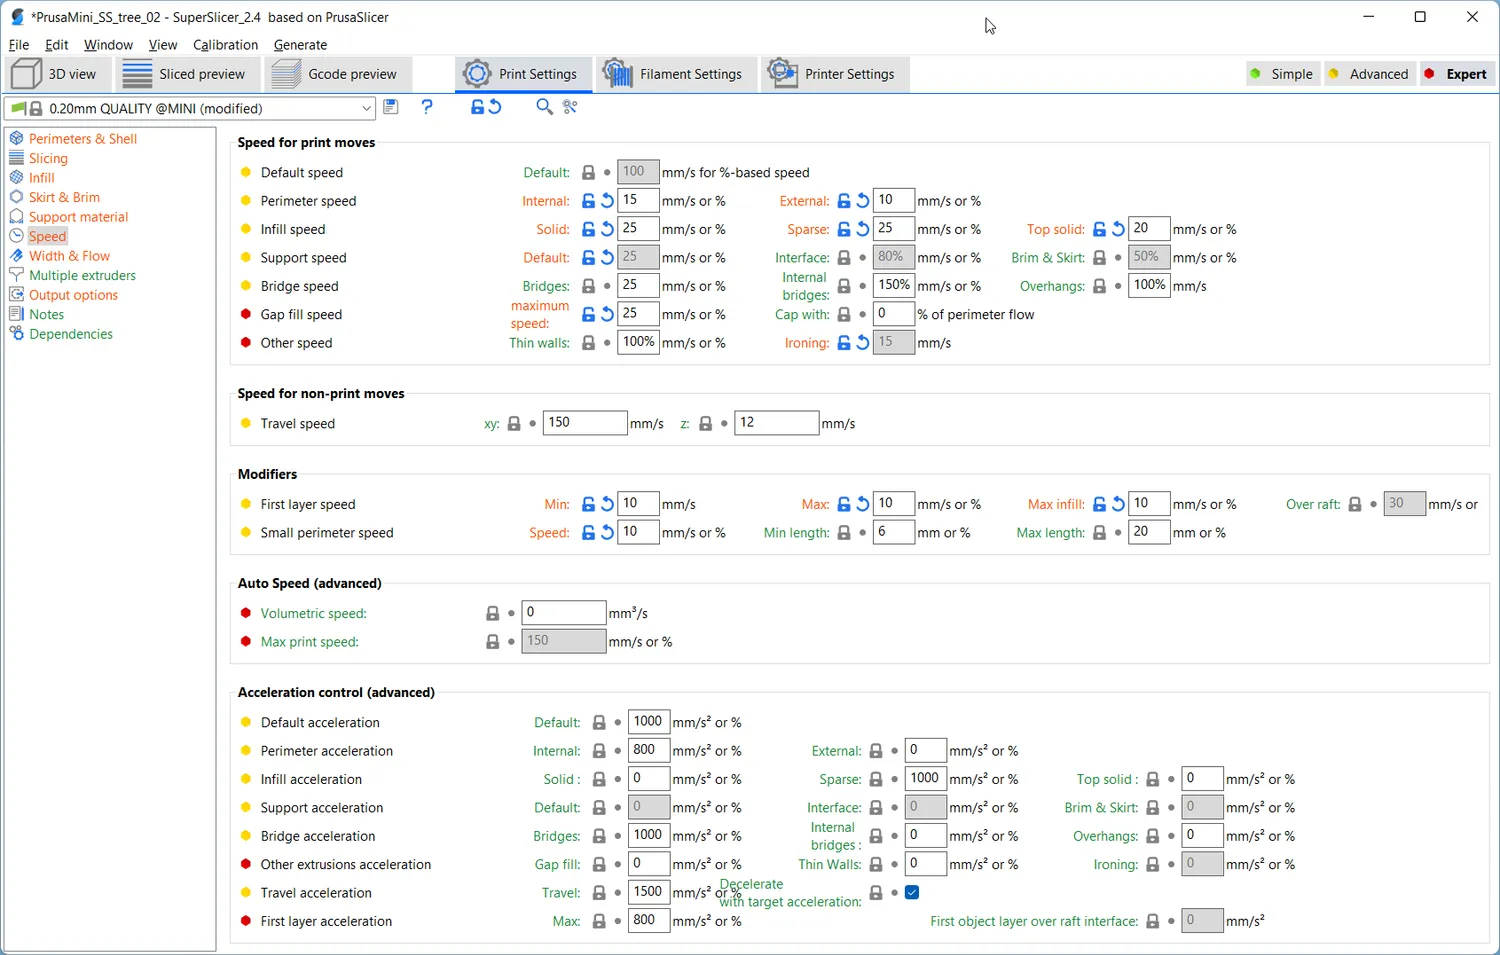Open the Calibration menu

(225, 45)
